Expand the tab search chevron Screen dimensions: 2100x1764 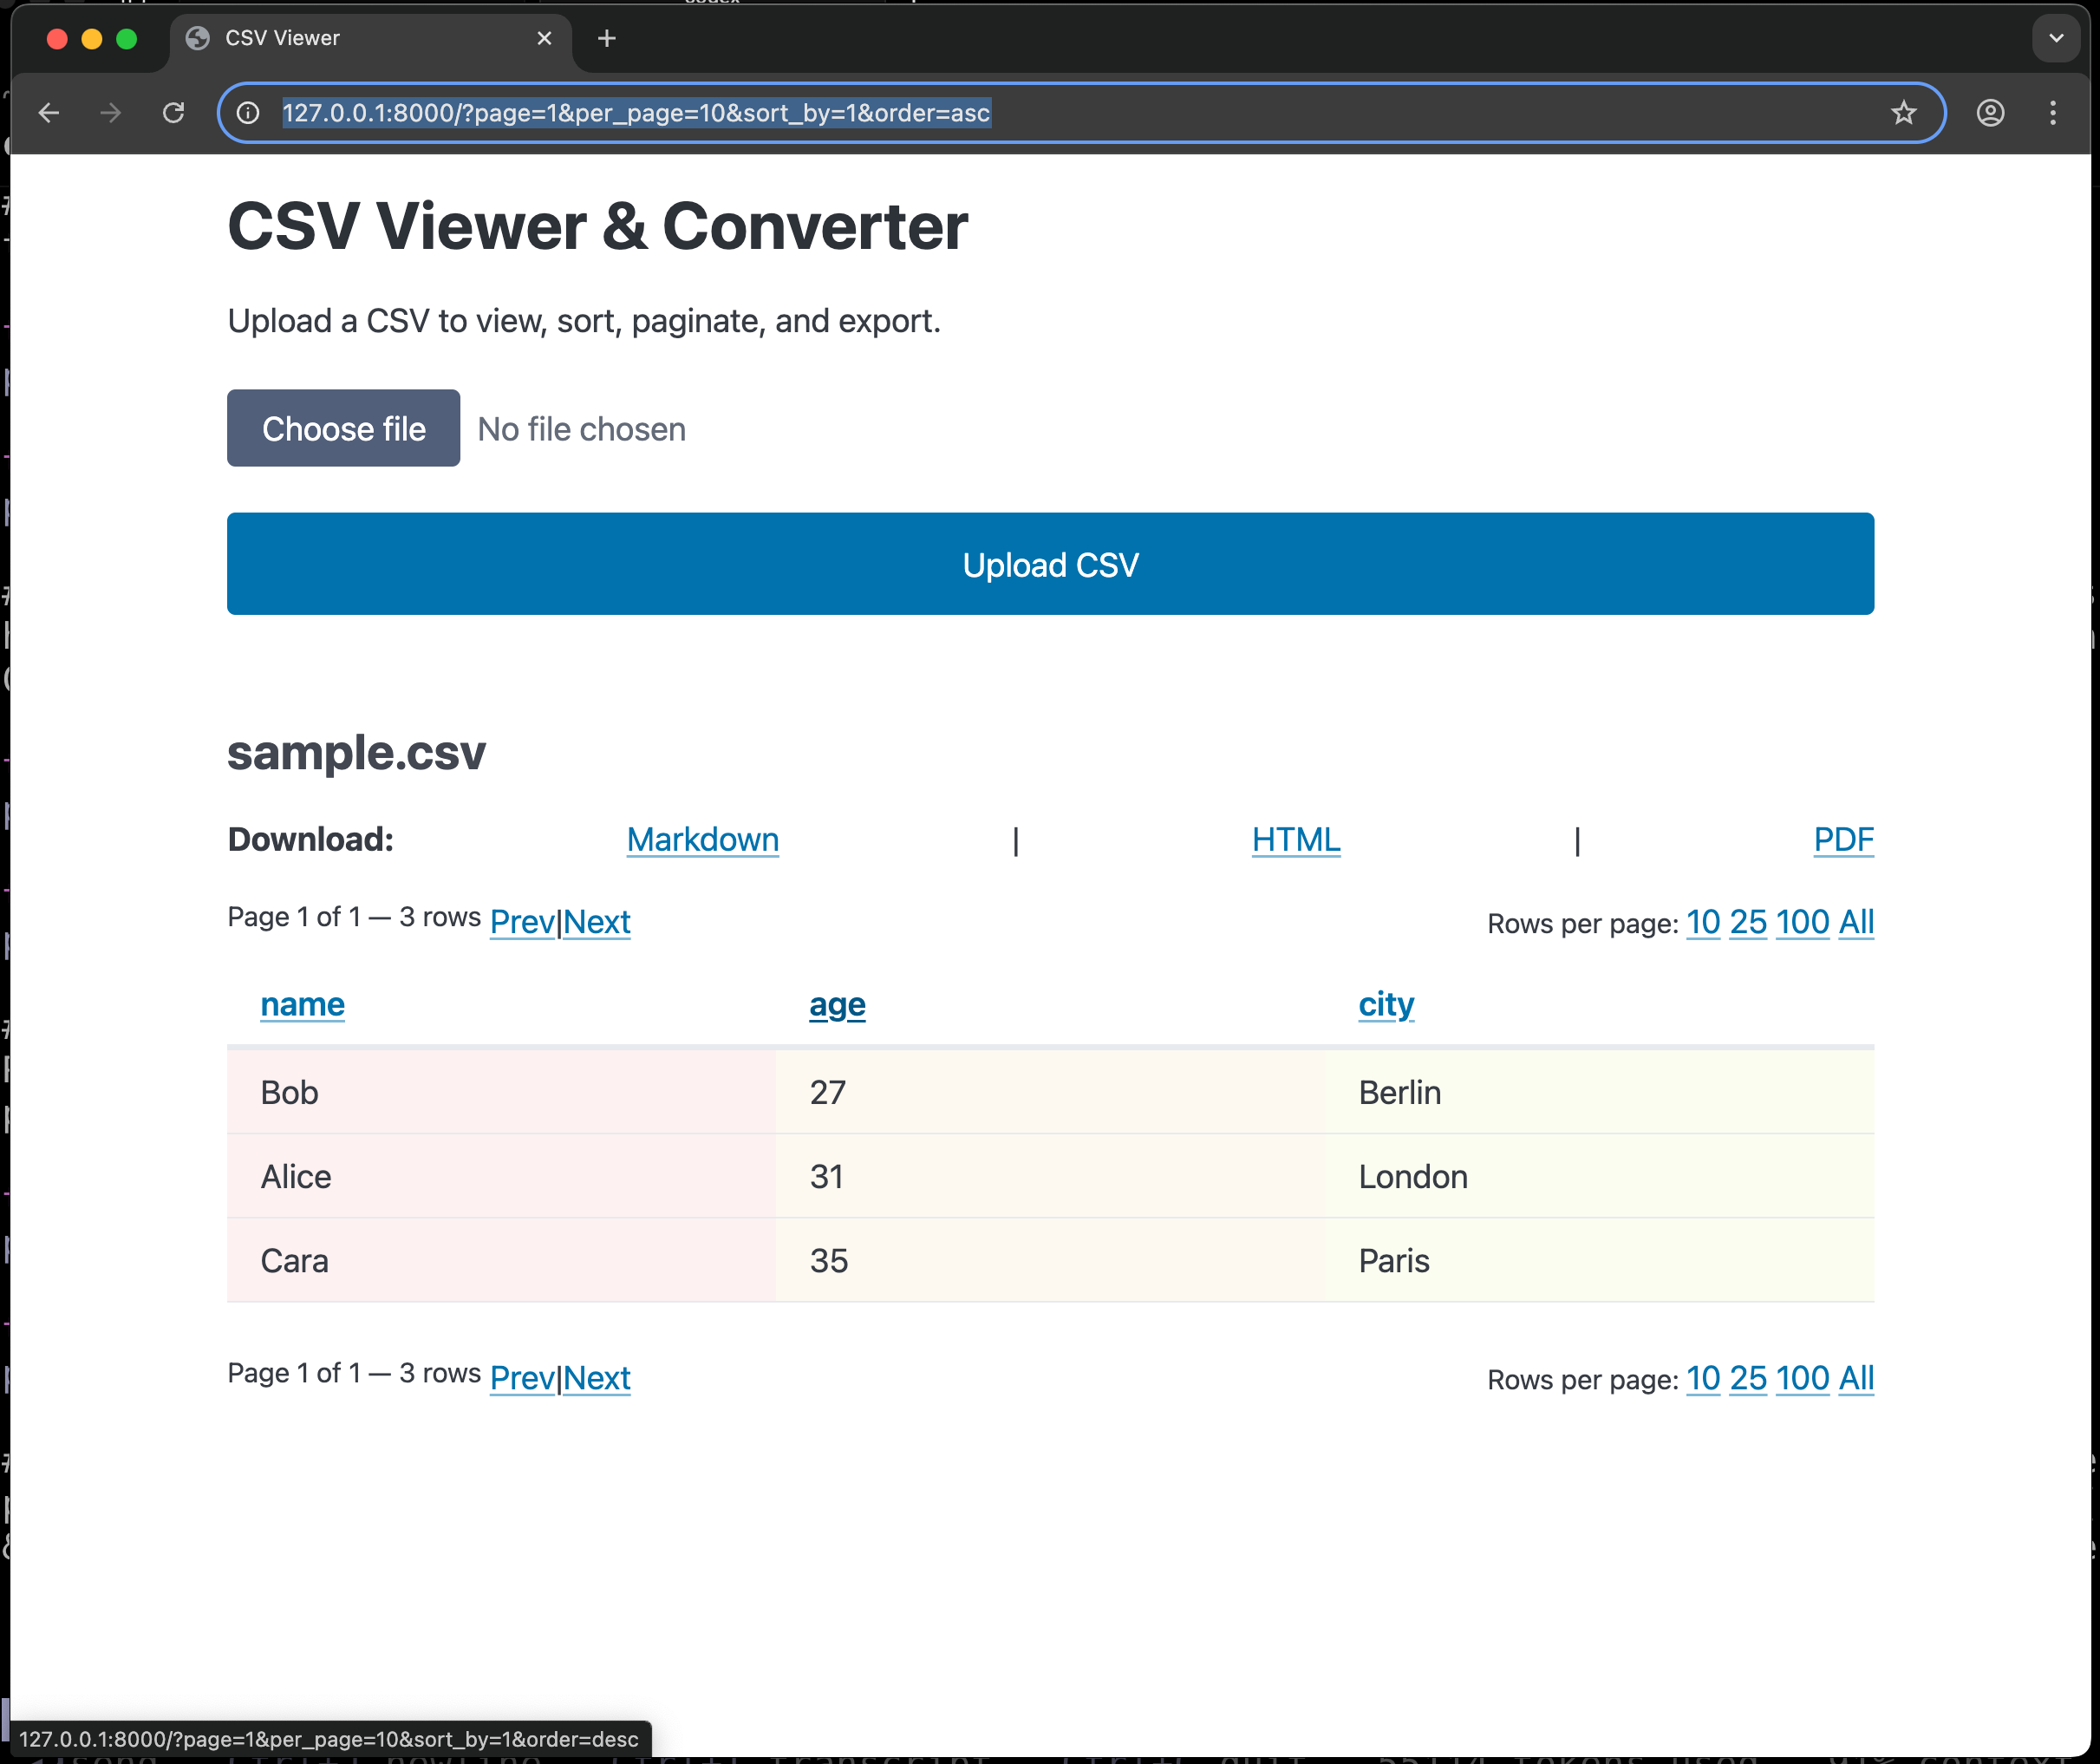[2055, 38]
